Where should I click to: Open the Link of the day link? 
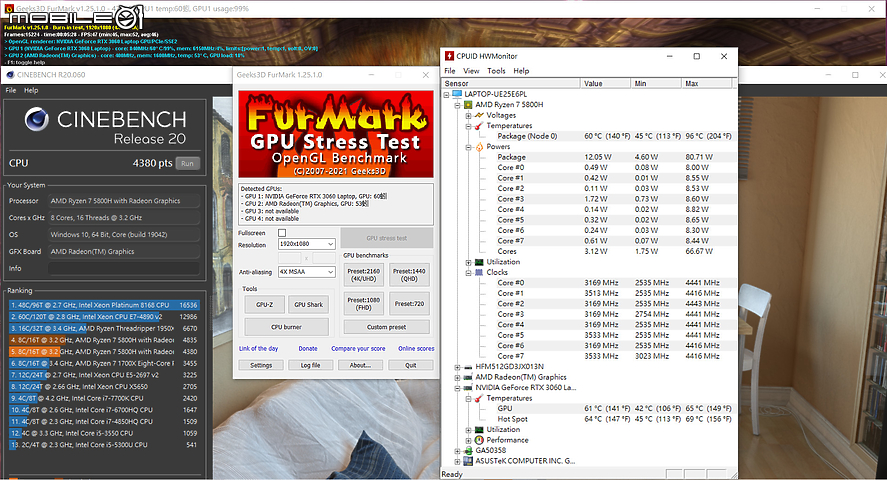tap(259, 348)
